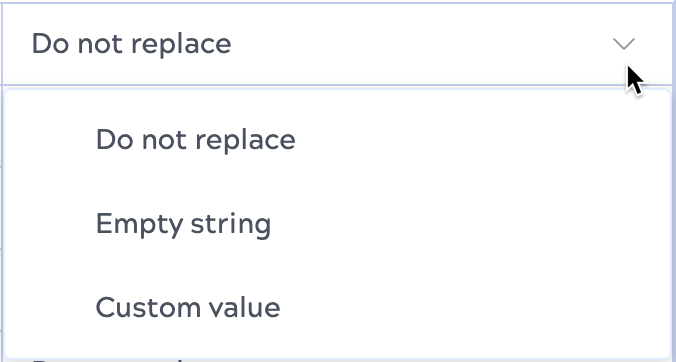The image size is (676, 362).
Task: Choose "Custom value" from the list
Action: tap(338, 307)
